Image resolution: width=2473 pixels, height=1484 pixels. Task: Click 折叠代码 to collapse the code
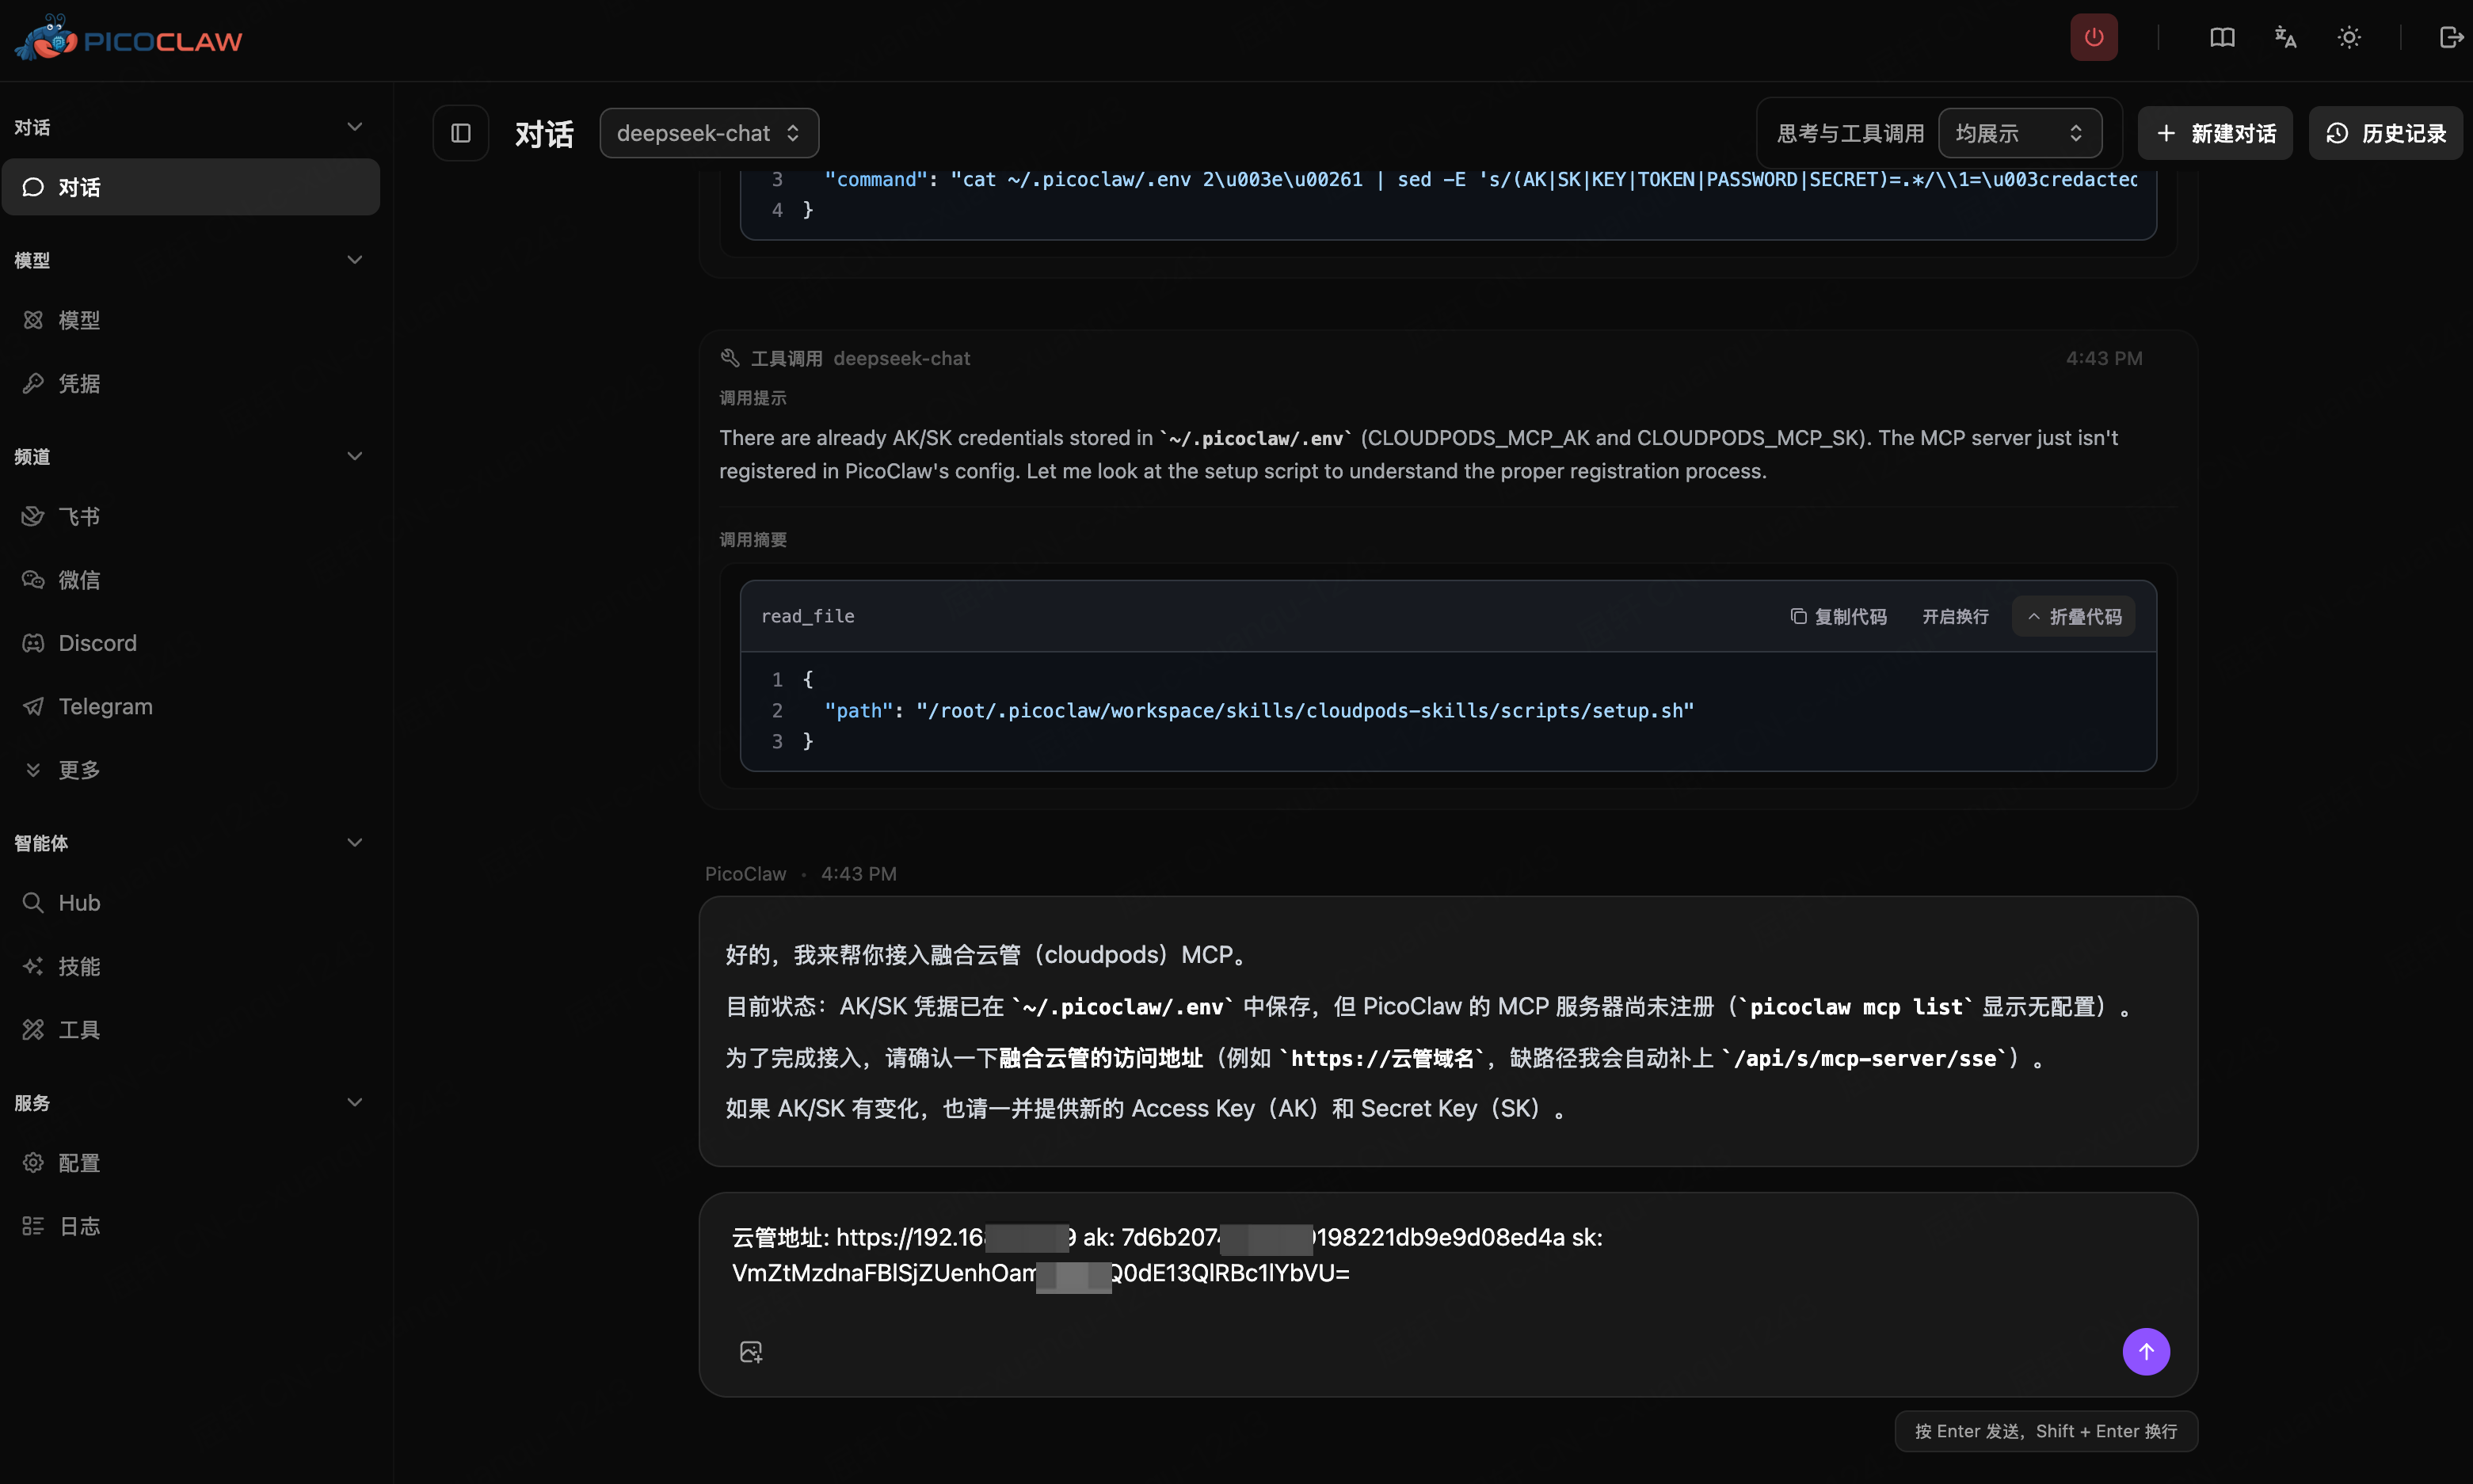point(2073,616)
